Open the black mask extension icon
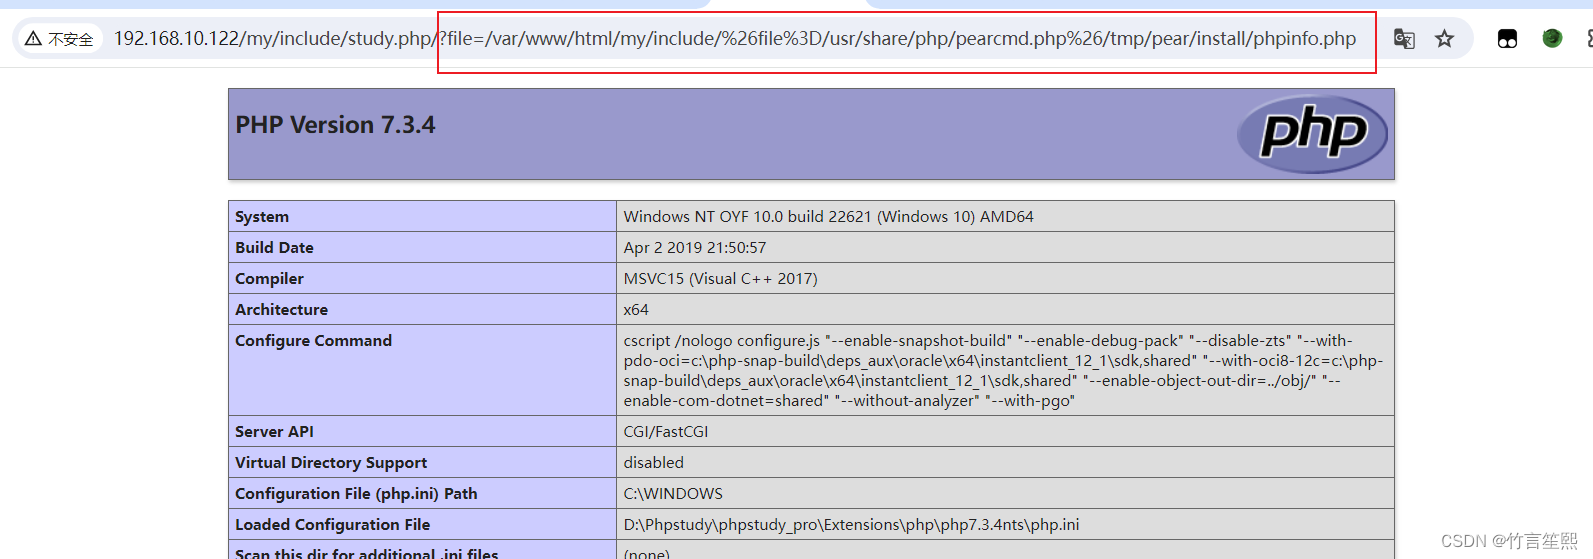1593x559 pixels. point(1507,39)
